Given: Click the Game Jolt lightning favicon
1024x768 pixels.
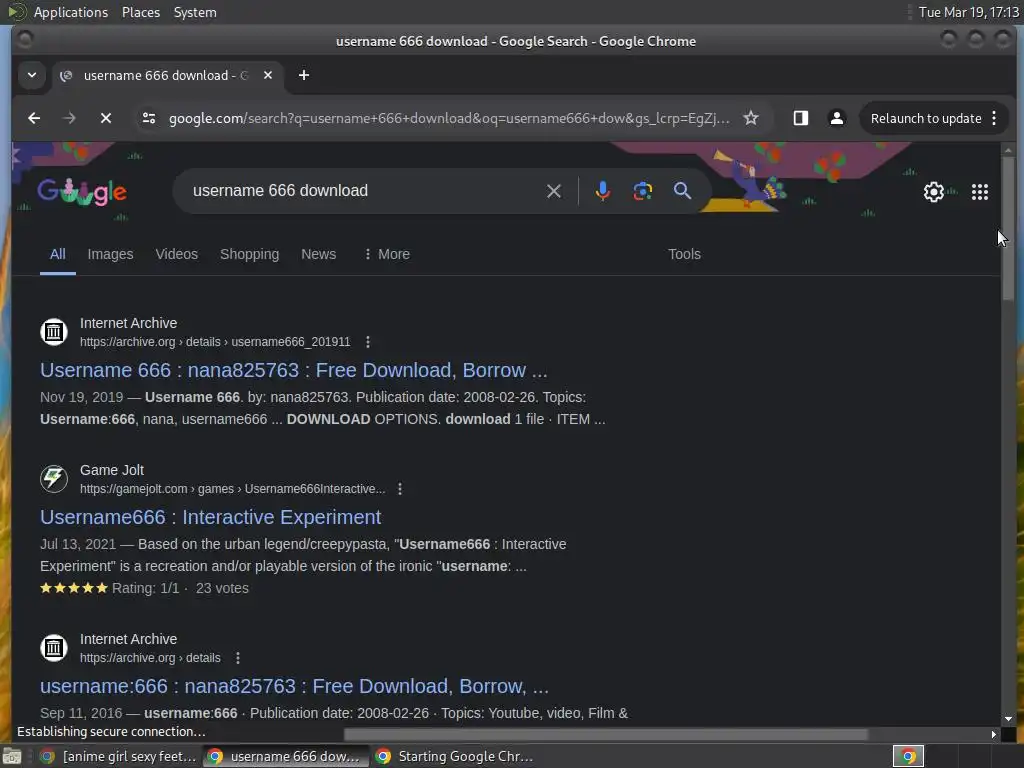Looking at the screenshot, I should (54, 479).
